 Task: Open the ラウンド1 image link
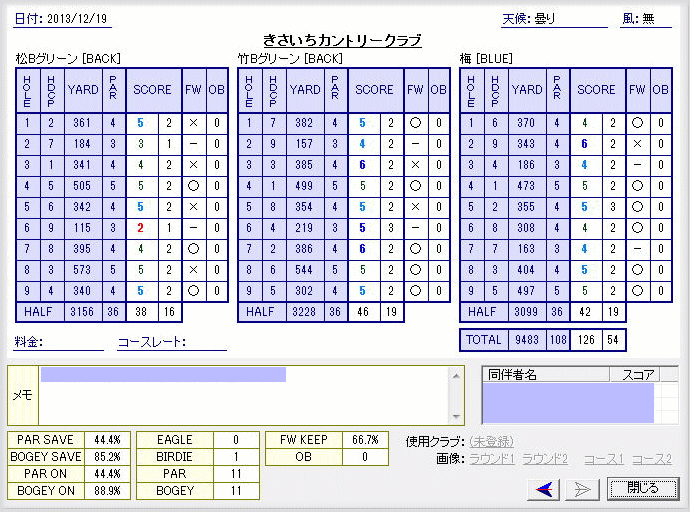(x=492, y=459)
